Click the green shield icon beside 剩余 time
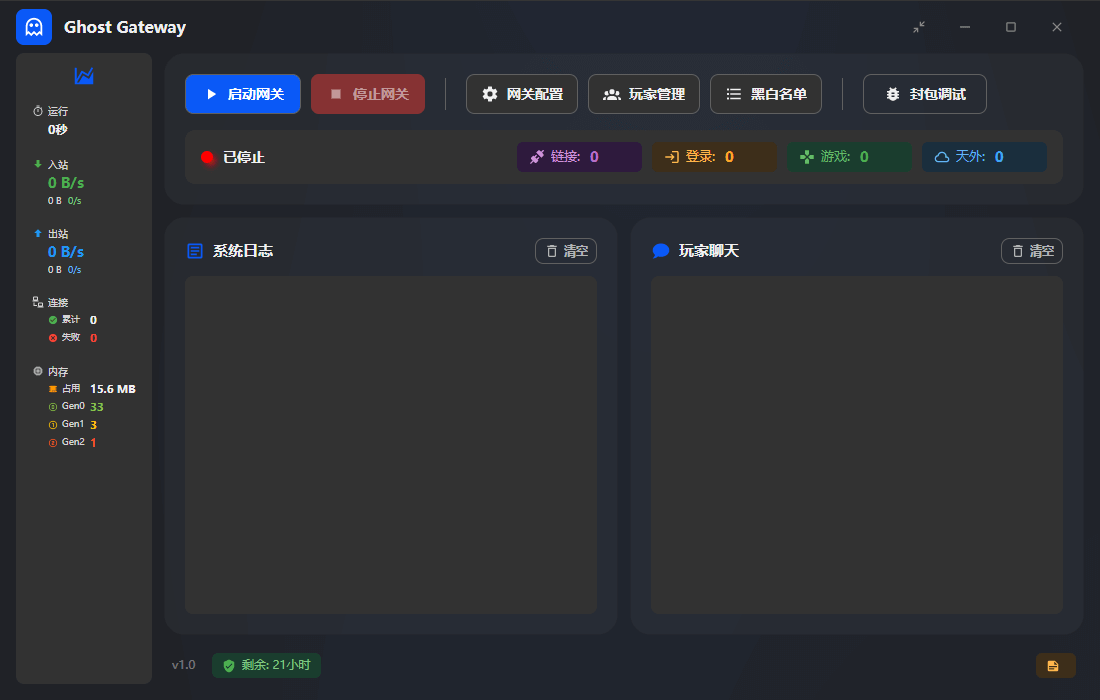This screenshot has height=700, width=1100. (229, 666)
